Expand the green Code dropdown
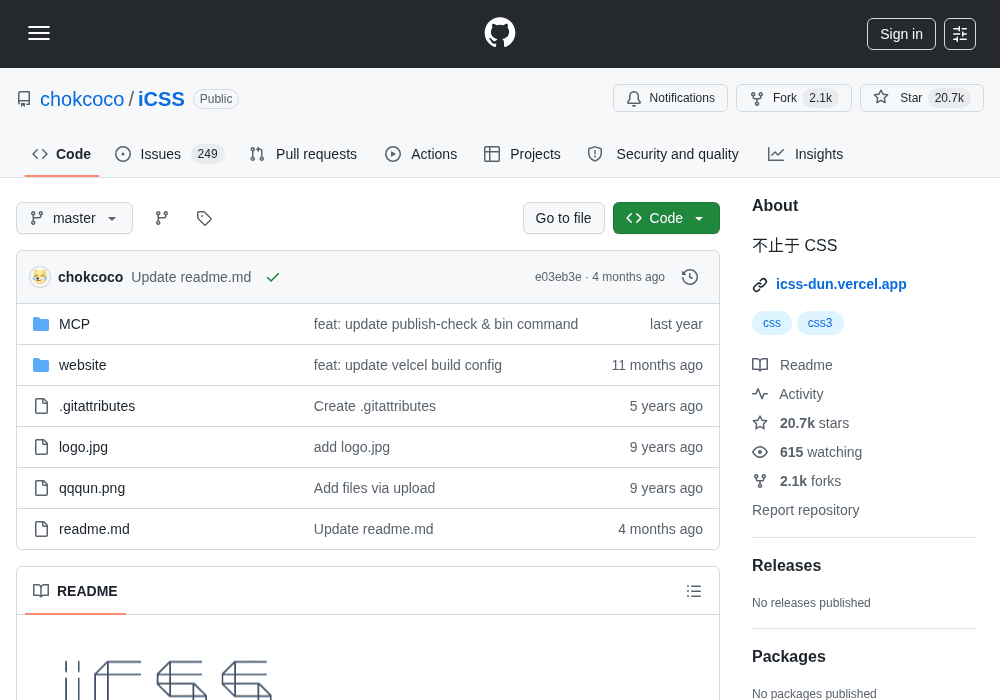 (x=666, y=218)
